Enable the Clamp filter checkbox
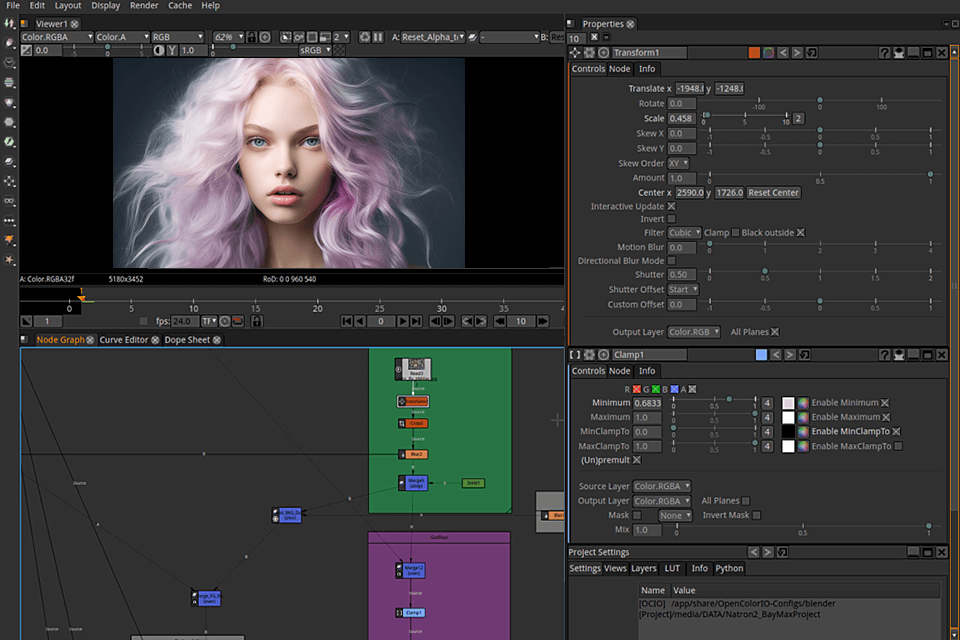960x640 pixels. point(735,233)
